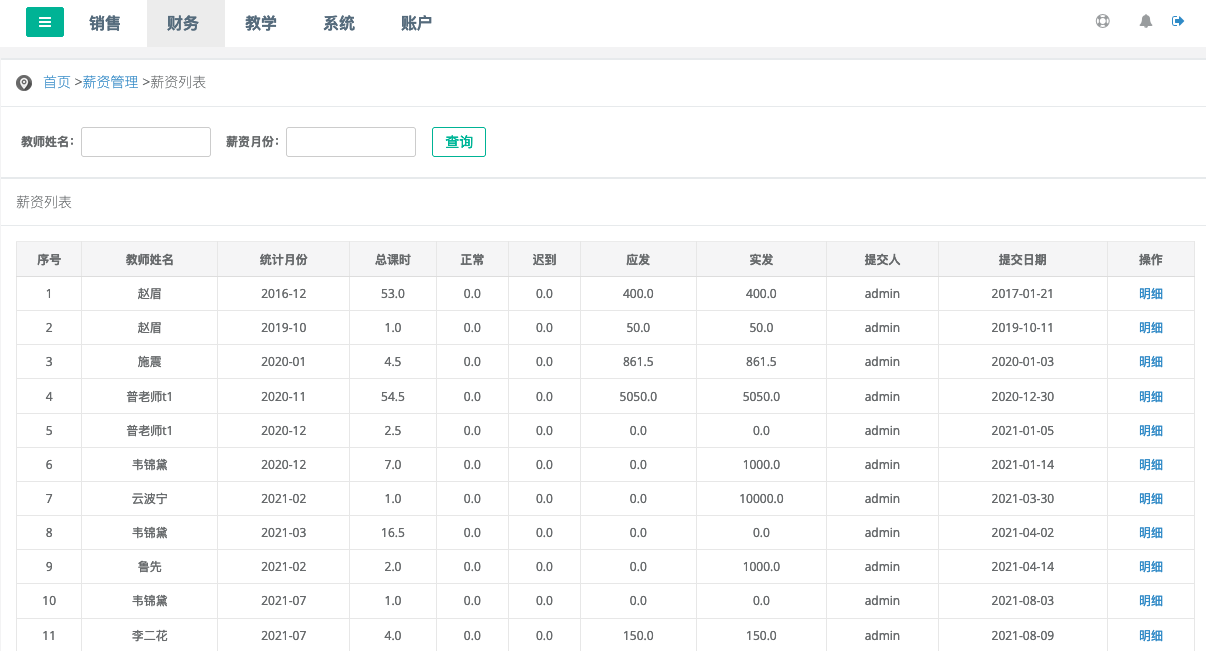The width and height of the screenshot is (1206, 651).
Task: Select teacher name 鲁先 in the table
Action: click(x=149, y=566)
